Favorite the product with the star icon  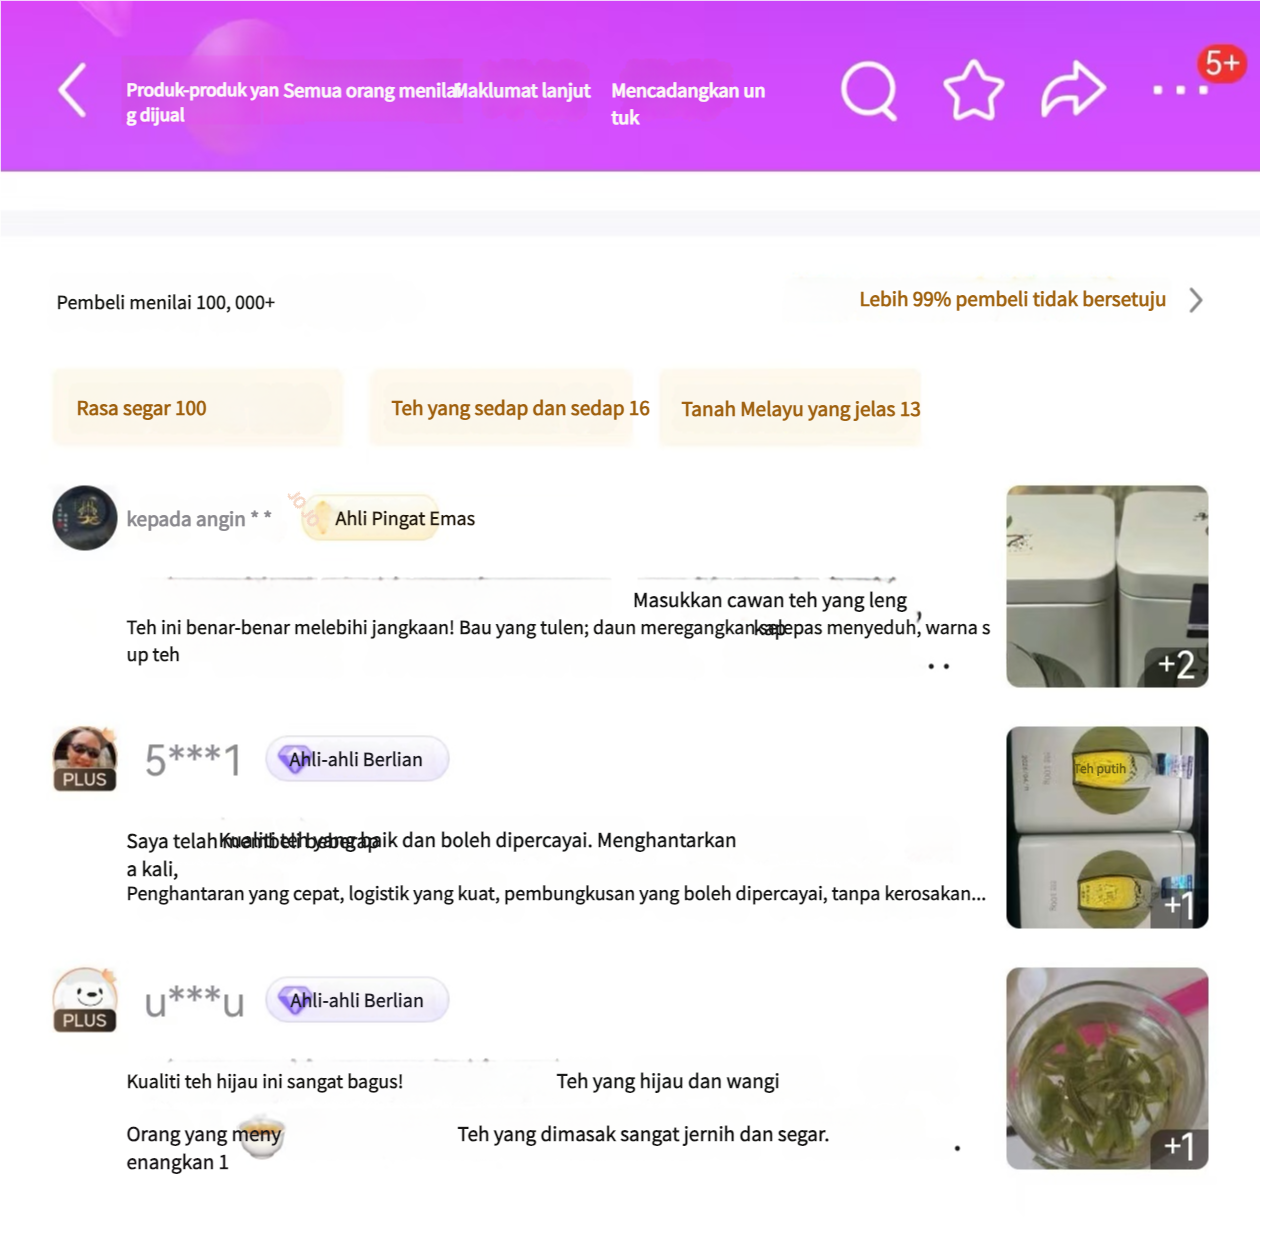(973, 91)
